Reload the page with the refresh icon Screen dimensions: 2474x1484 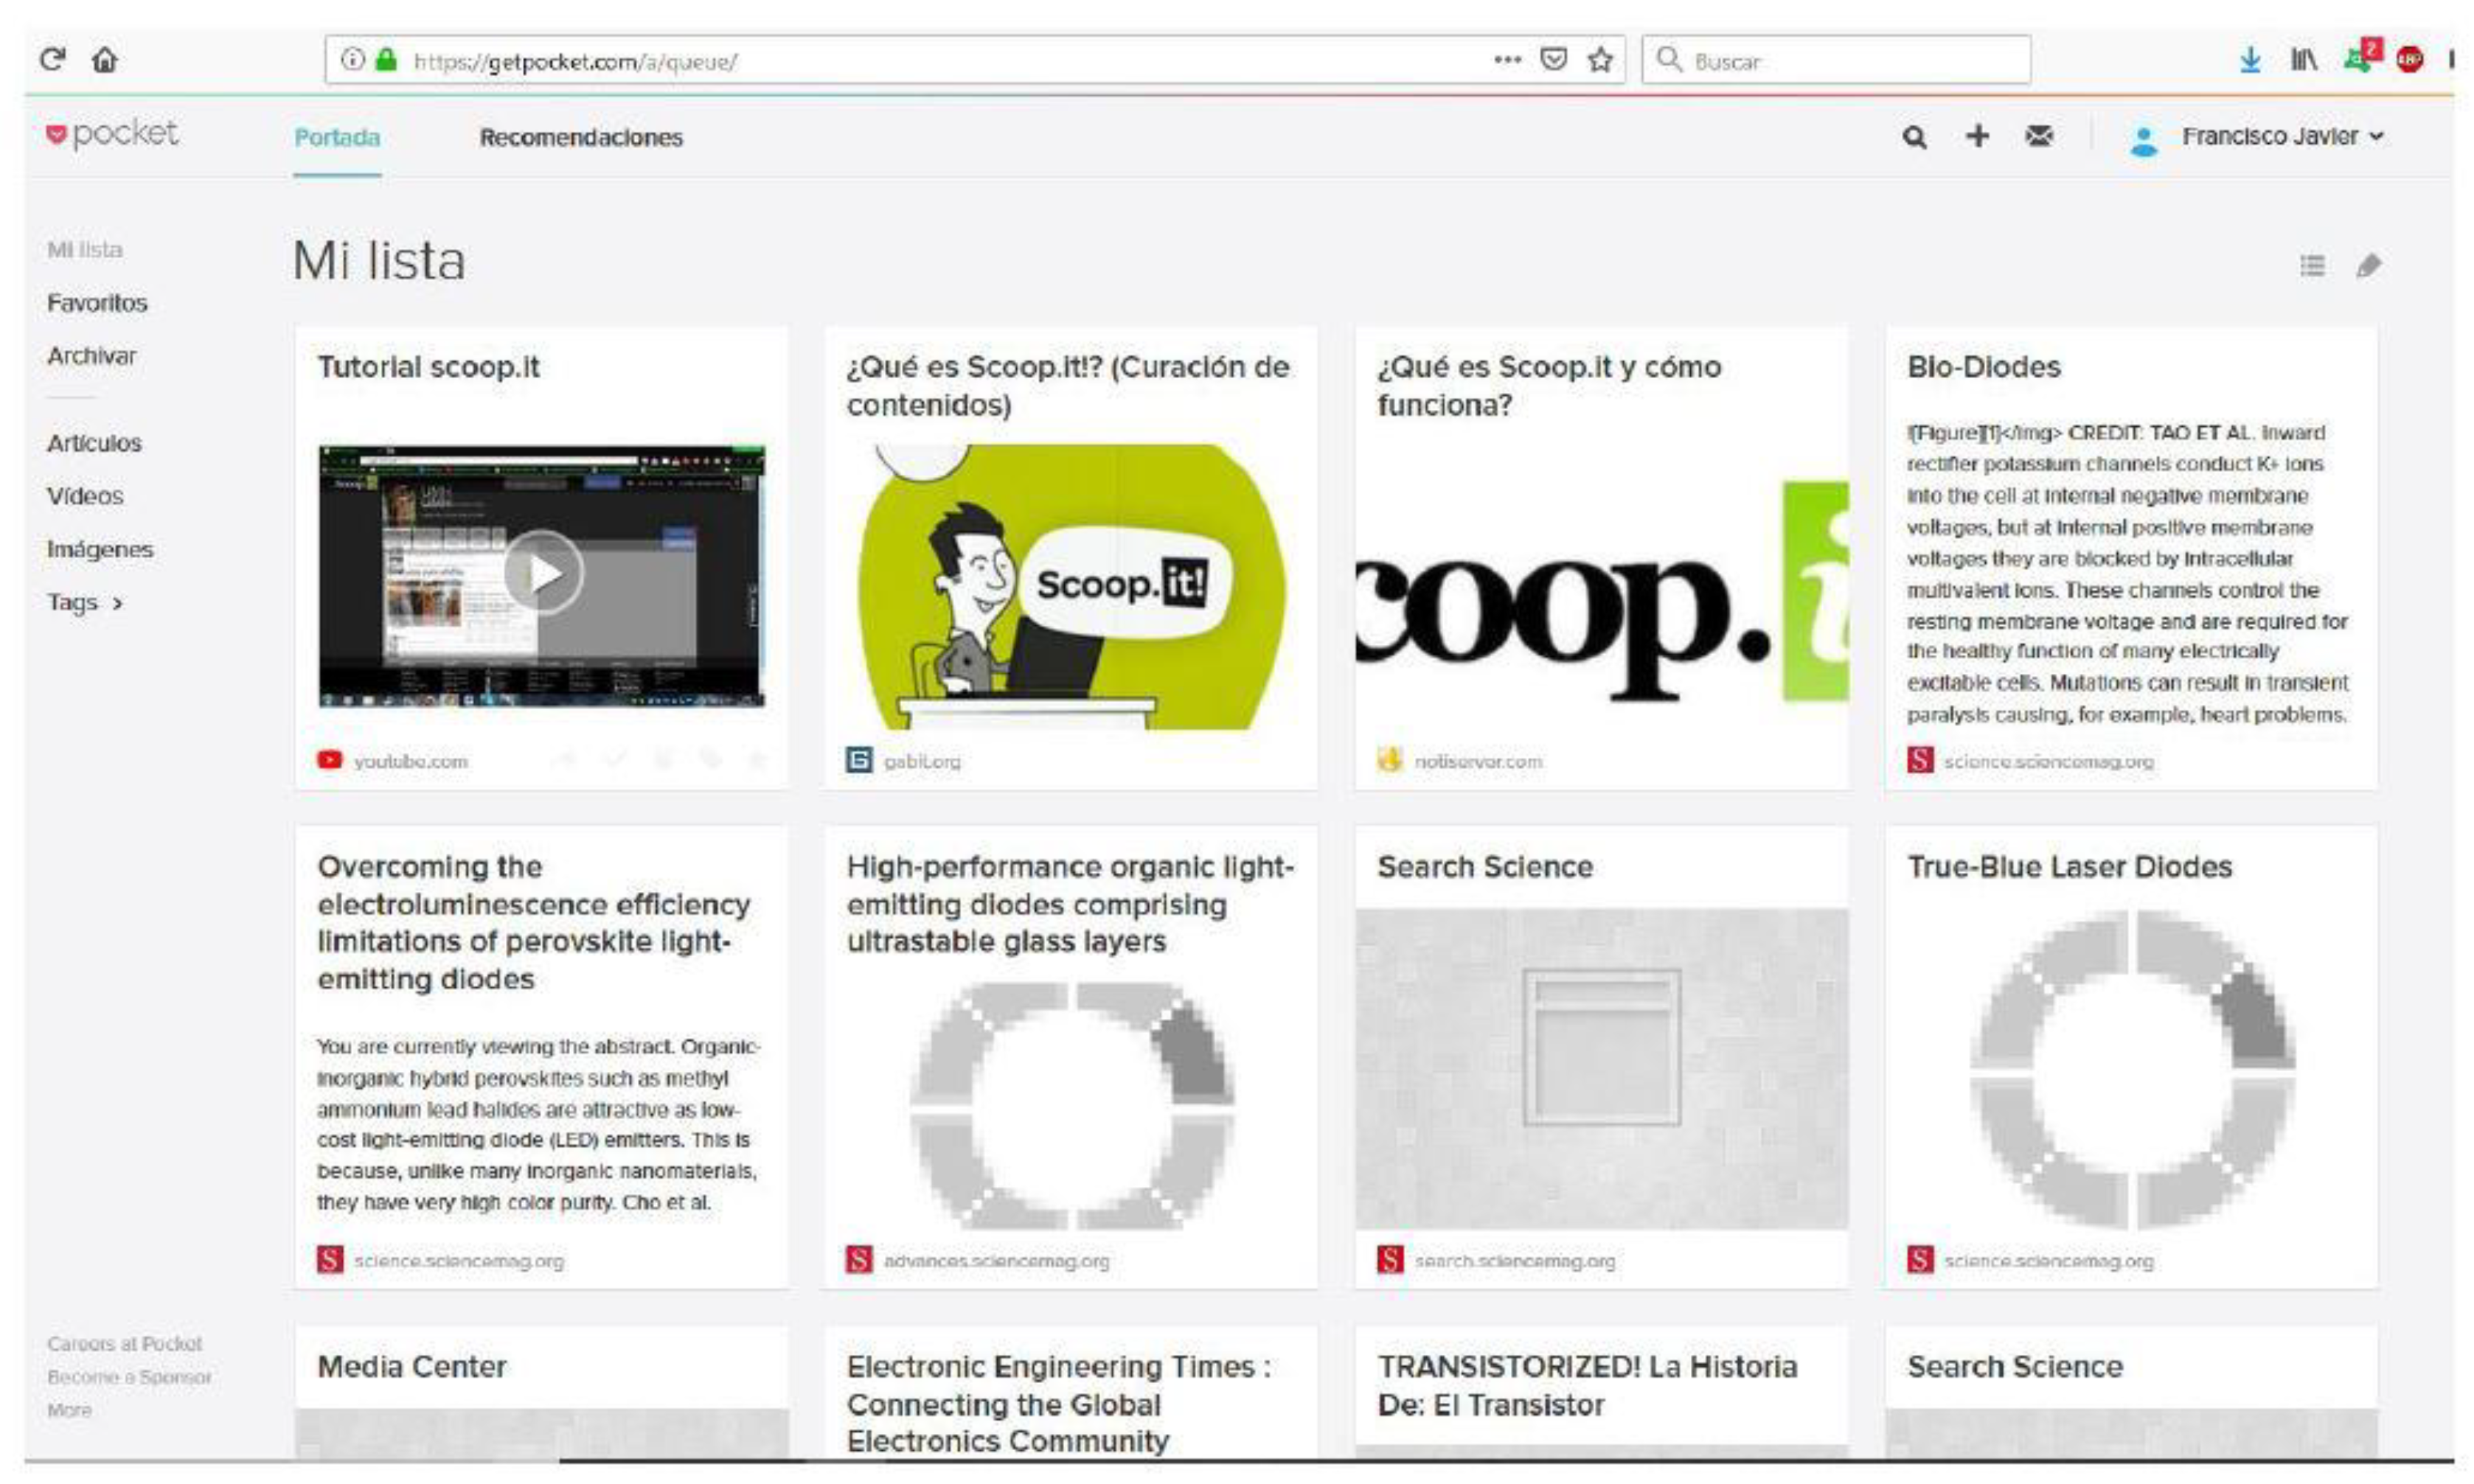pyautogui.click(x=52, y=60)
